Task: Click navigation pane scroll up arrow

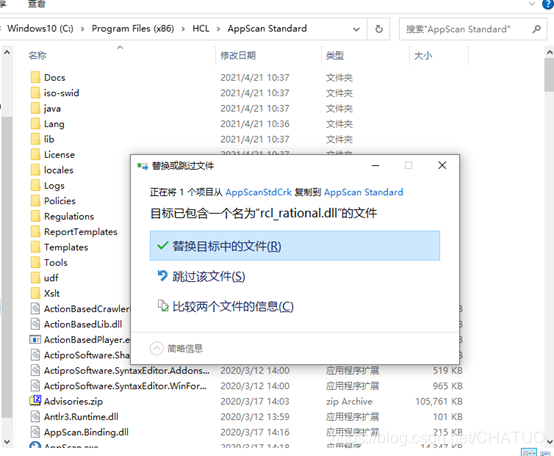Action: pos(7,53)
